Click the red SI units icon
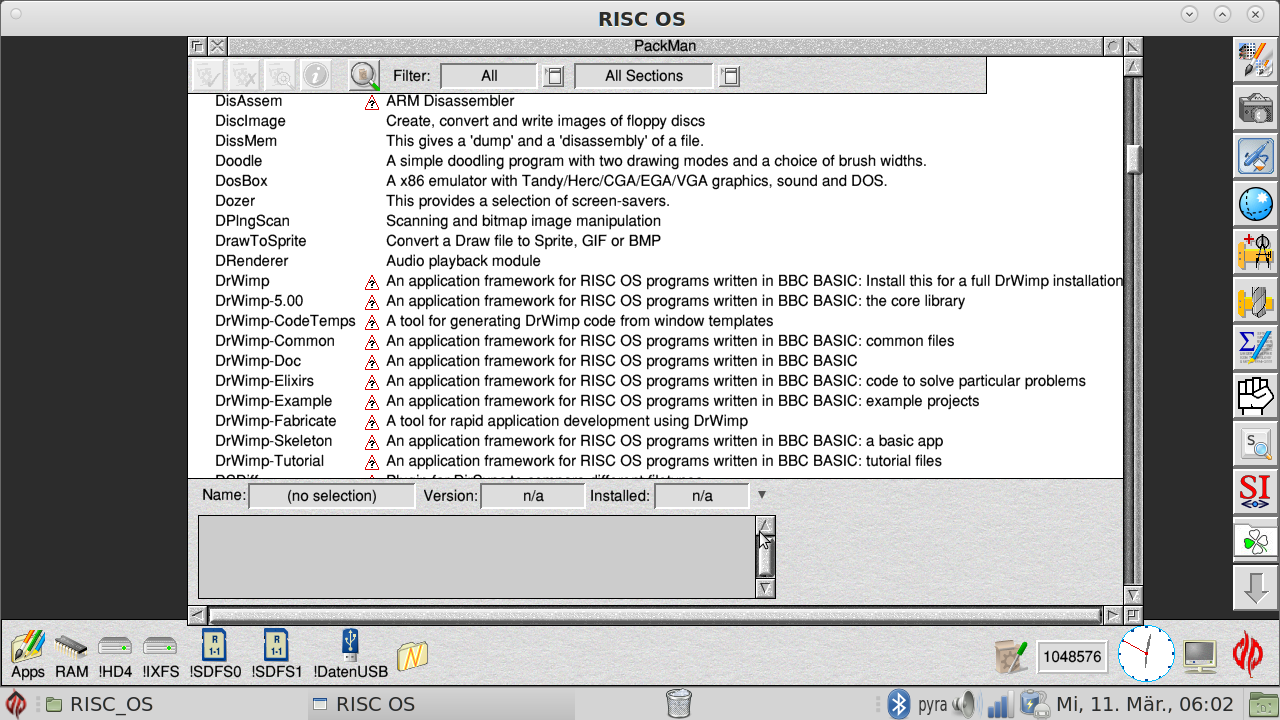 1255,491
